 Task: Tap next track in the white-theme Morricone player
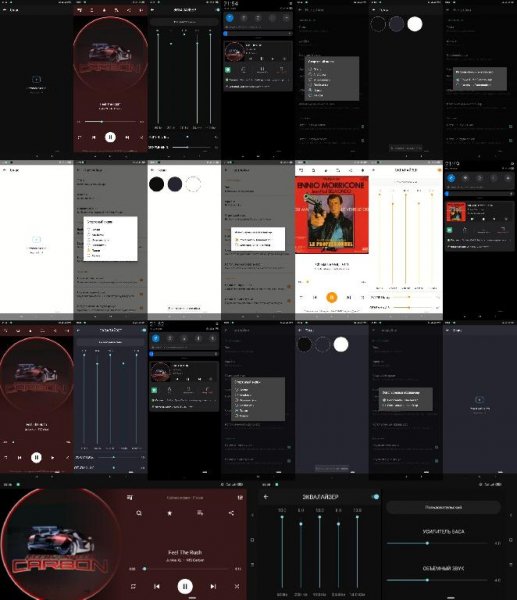point(349,297)
